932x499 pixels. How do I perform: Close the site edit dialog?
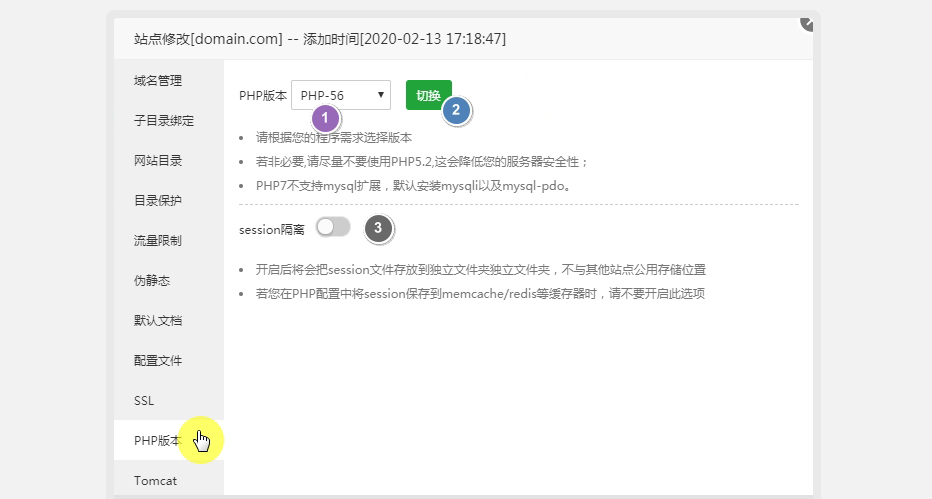coord(807,24)
